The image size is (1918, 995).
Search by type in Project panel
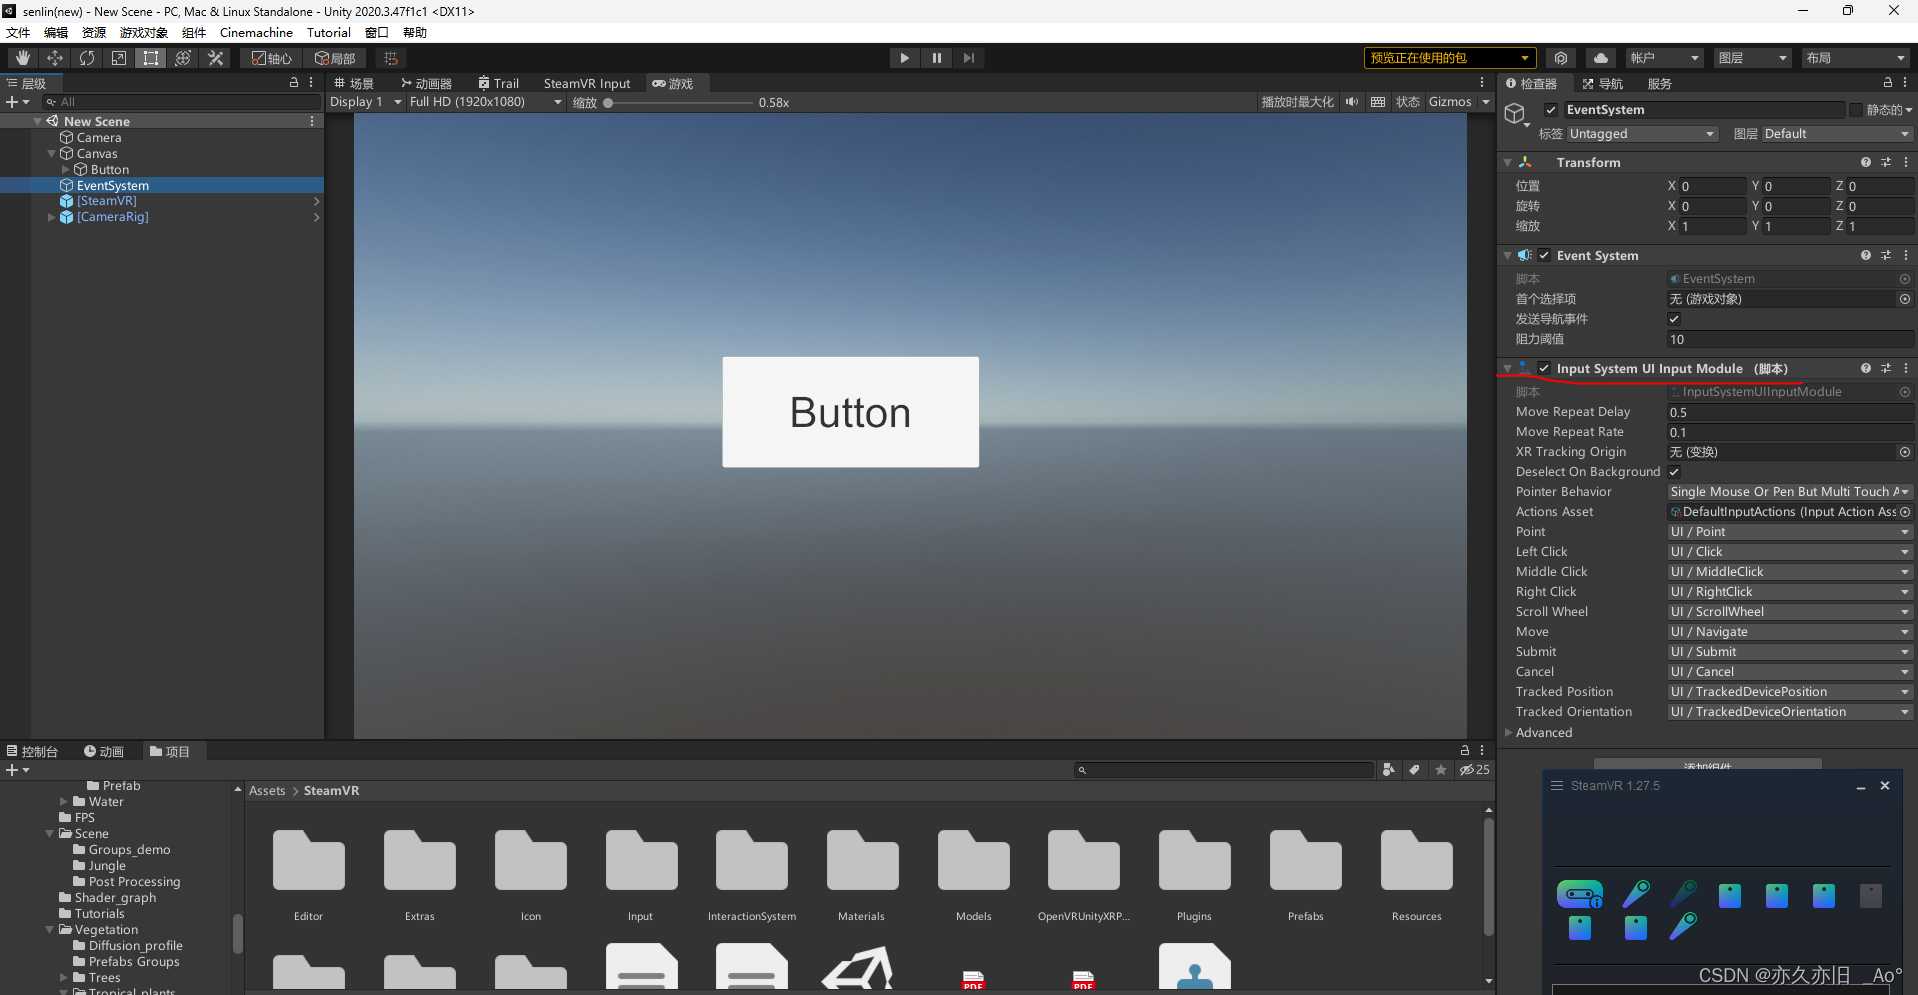click(x=1389, y=770)
